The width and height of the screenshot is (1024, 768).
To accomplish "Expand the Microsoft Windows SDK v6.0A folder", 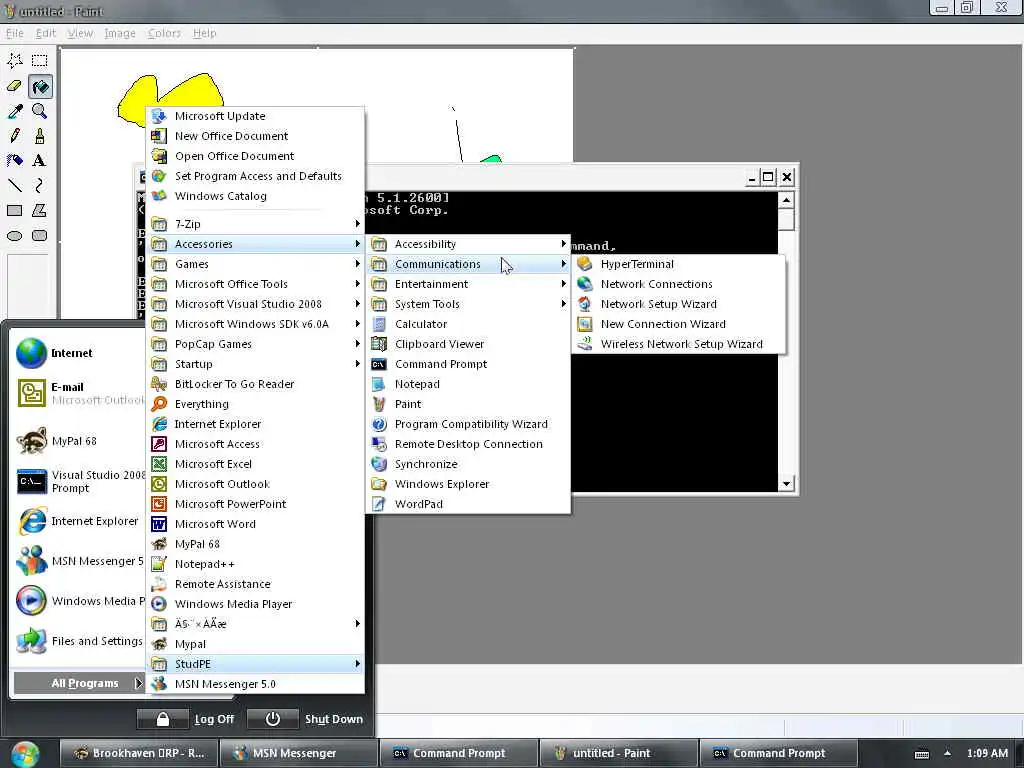I will pyautogui.click(x=255, y=324).
